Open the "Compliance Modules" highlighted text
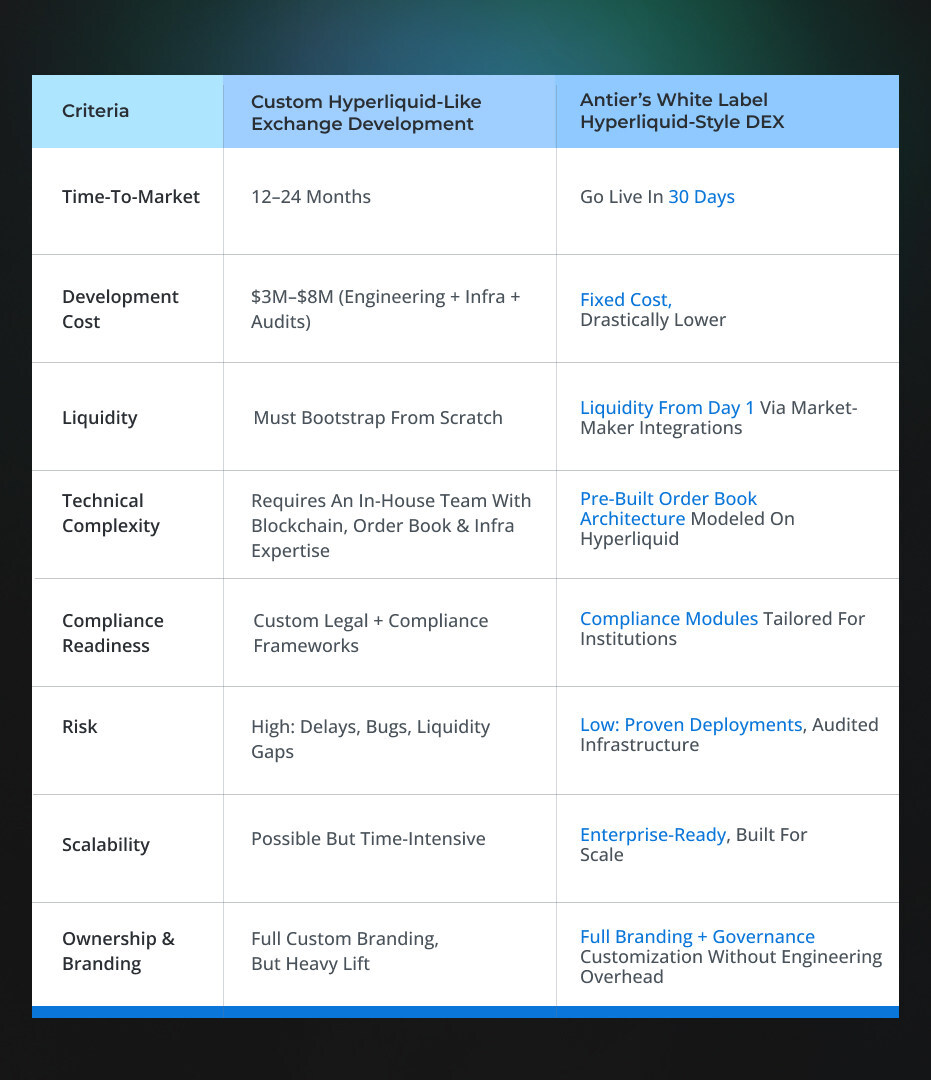 point(668,619)
